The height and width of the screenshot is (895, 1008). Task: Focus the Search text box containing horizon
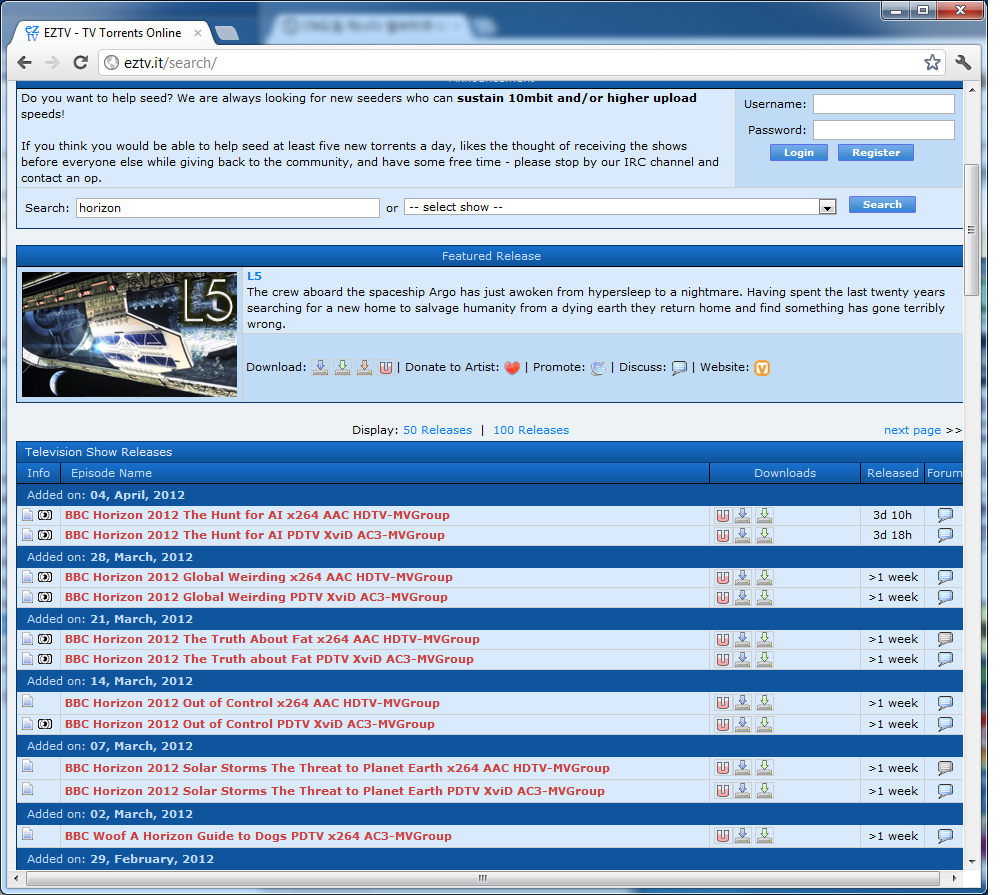(x=228, y=208)
